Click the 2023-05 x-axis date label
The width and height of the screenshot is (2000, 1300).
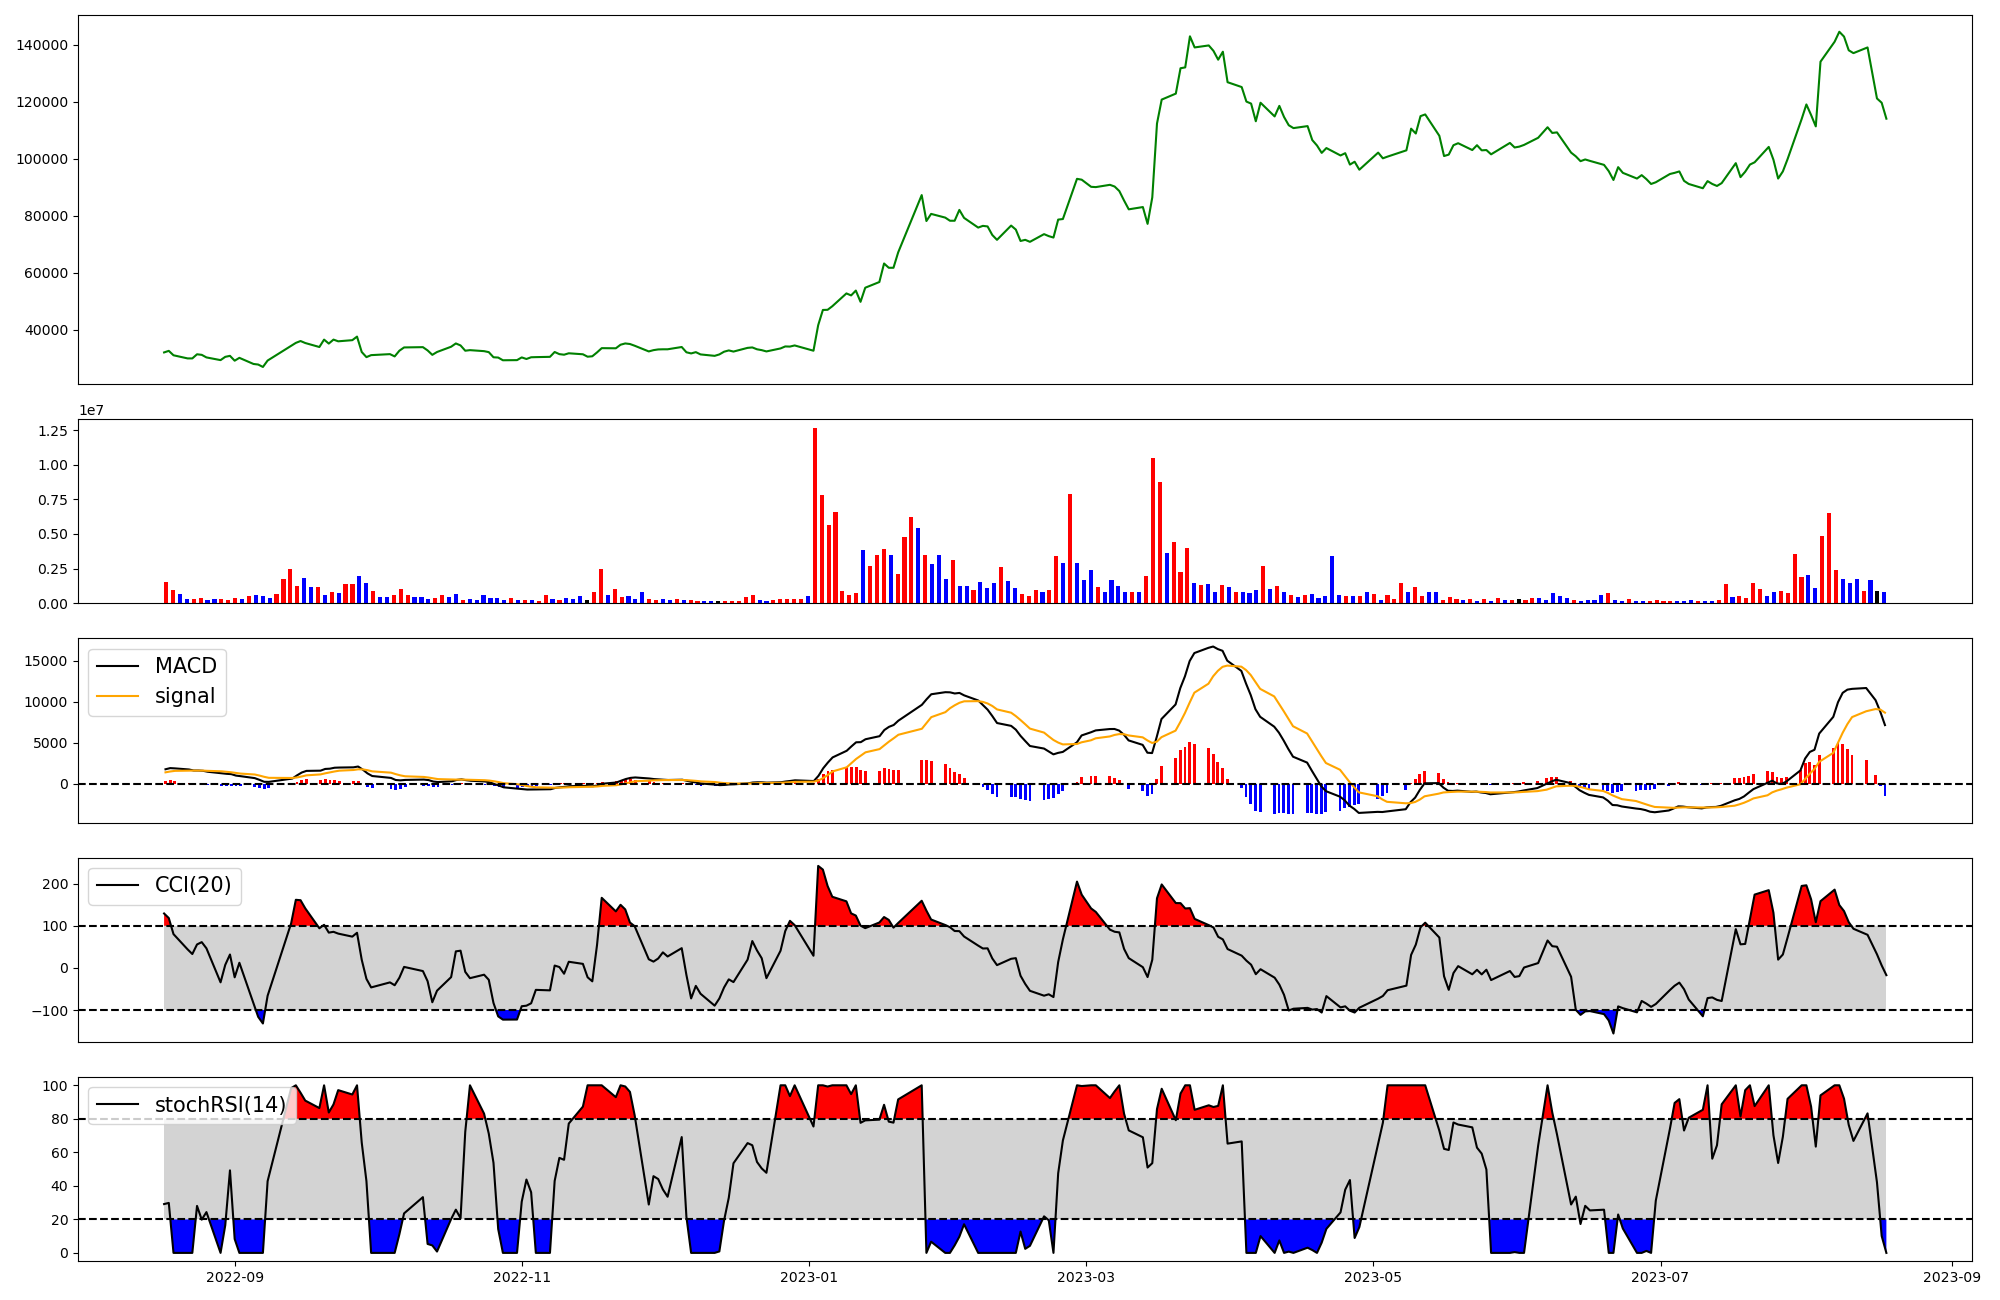tap(1372, 1277)
